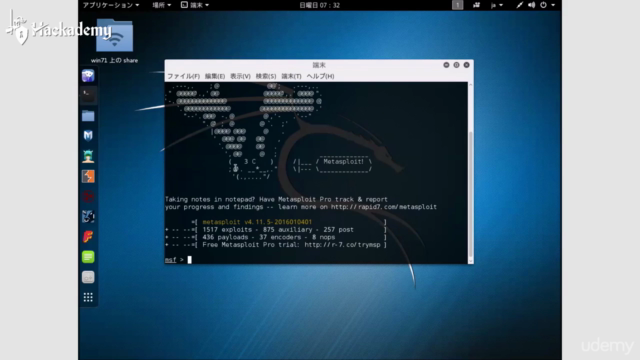The image size is (640, 360).
Task: Open the 表示(V) menu in terminal
Action: click(x=240, y=76)
